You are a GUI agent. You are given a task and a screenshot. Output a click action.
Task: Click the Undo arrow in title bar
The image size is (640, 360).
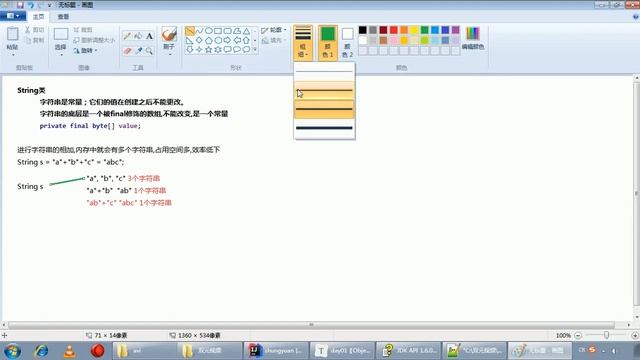[x=30, y=5]
